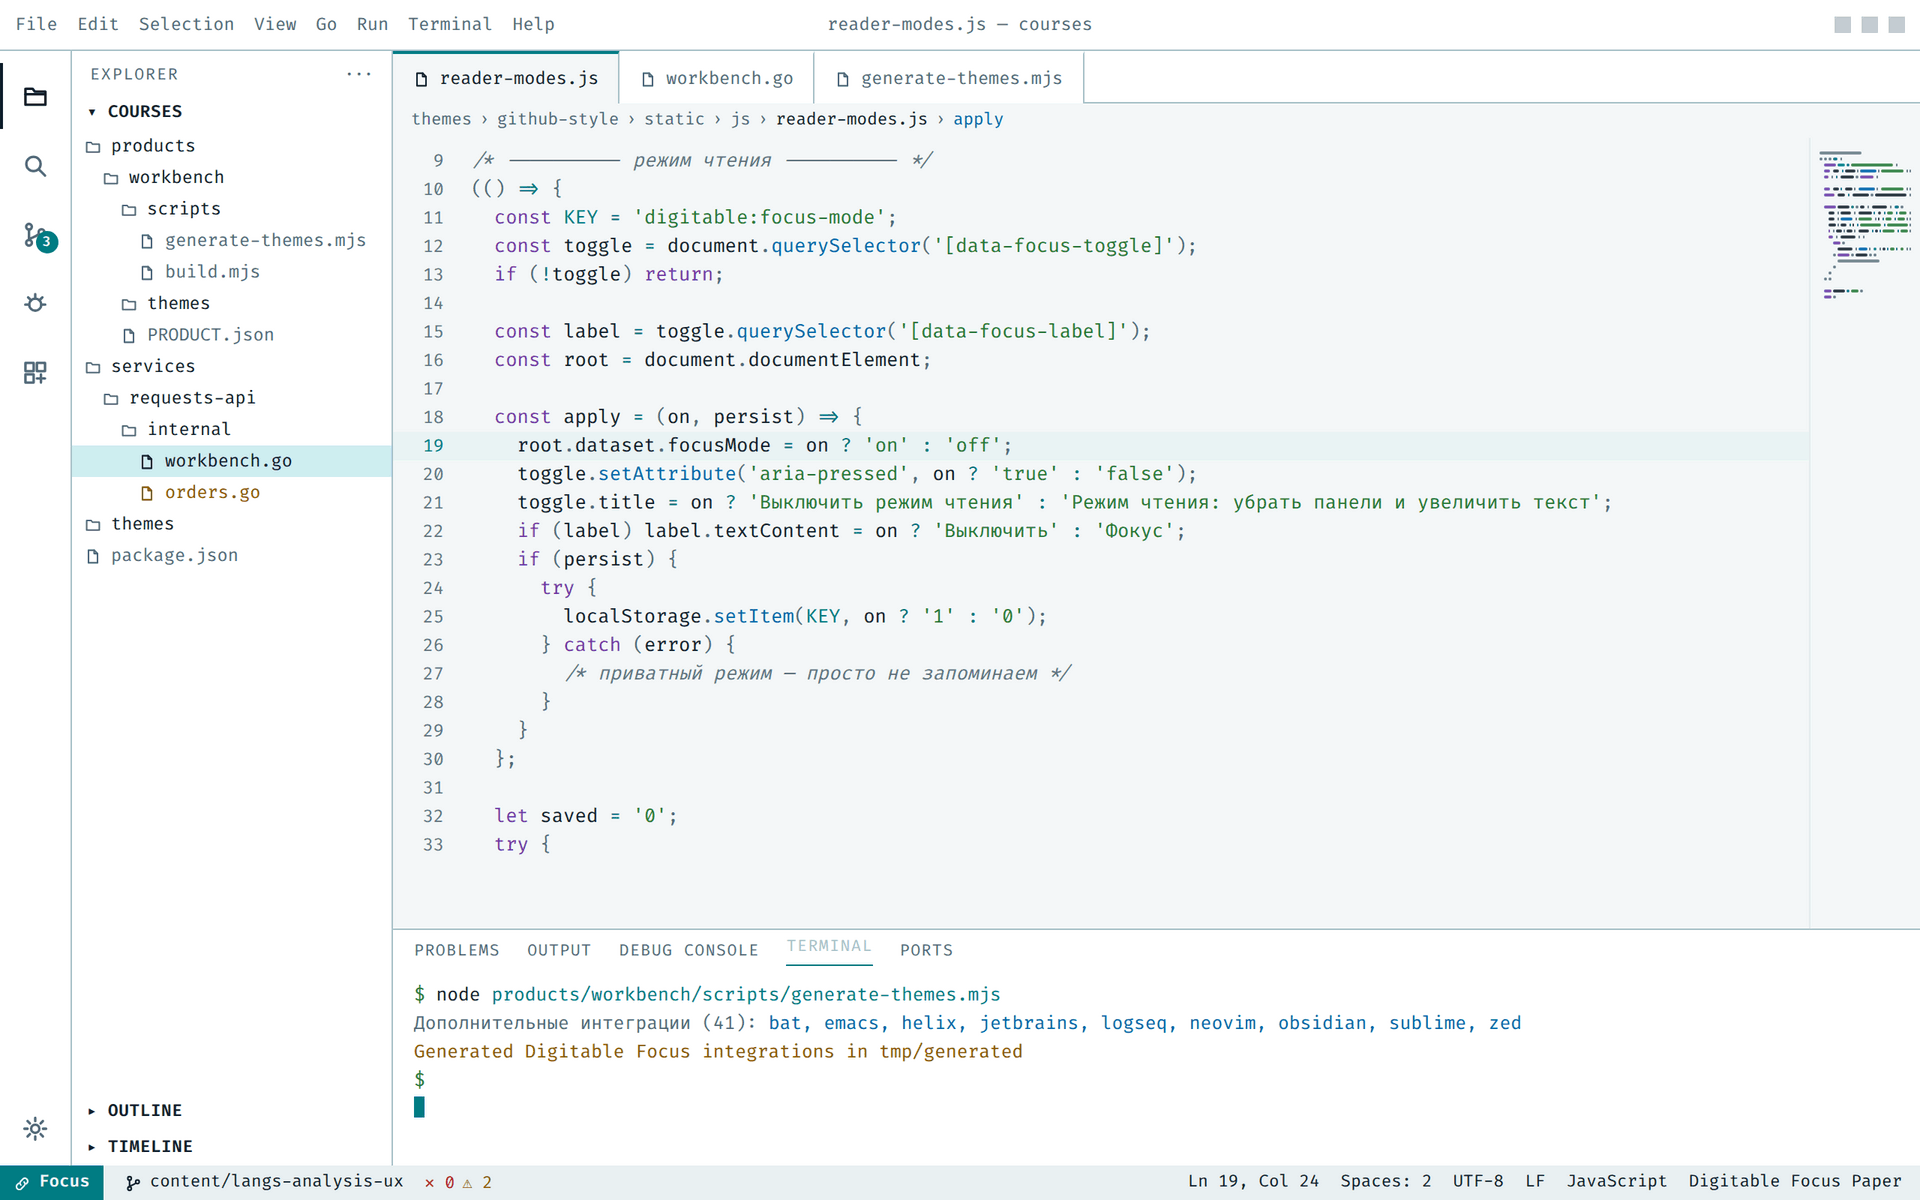Click the themes breadcrumb segment
This screenshot has width=1920, height=1200.
[441, 119]
